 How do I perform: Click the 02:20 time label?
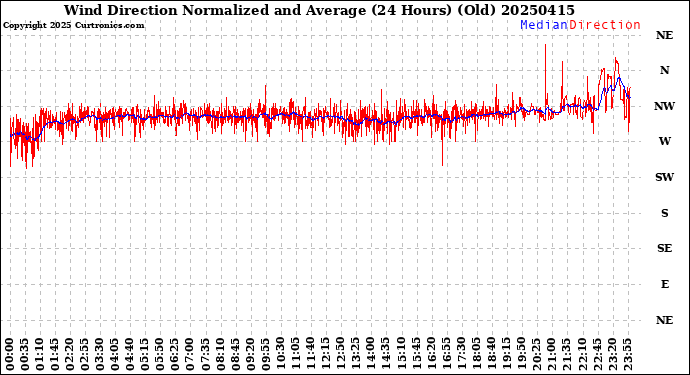click(70, 354)
